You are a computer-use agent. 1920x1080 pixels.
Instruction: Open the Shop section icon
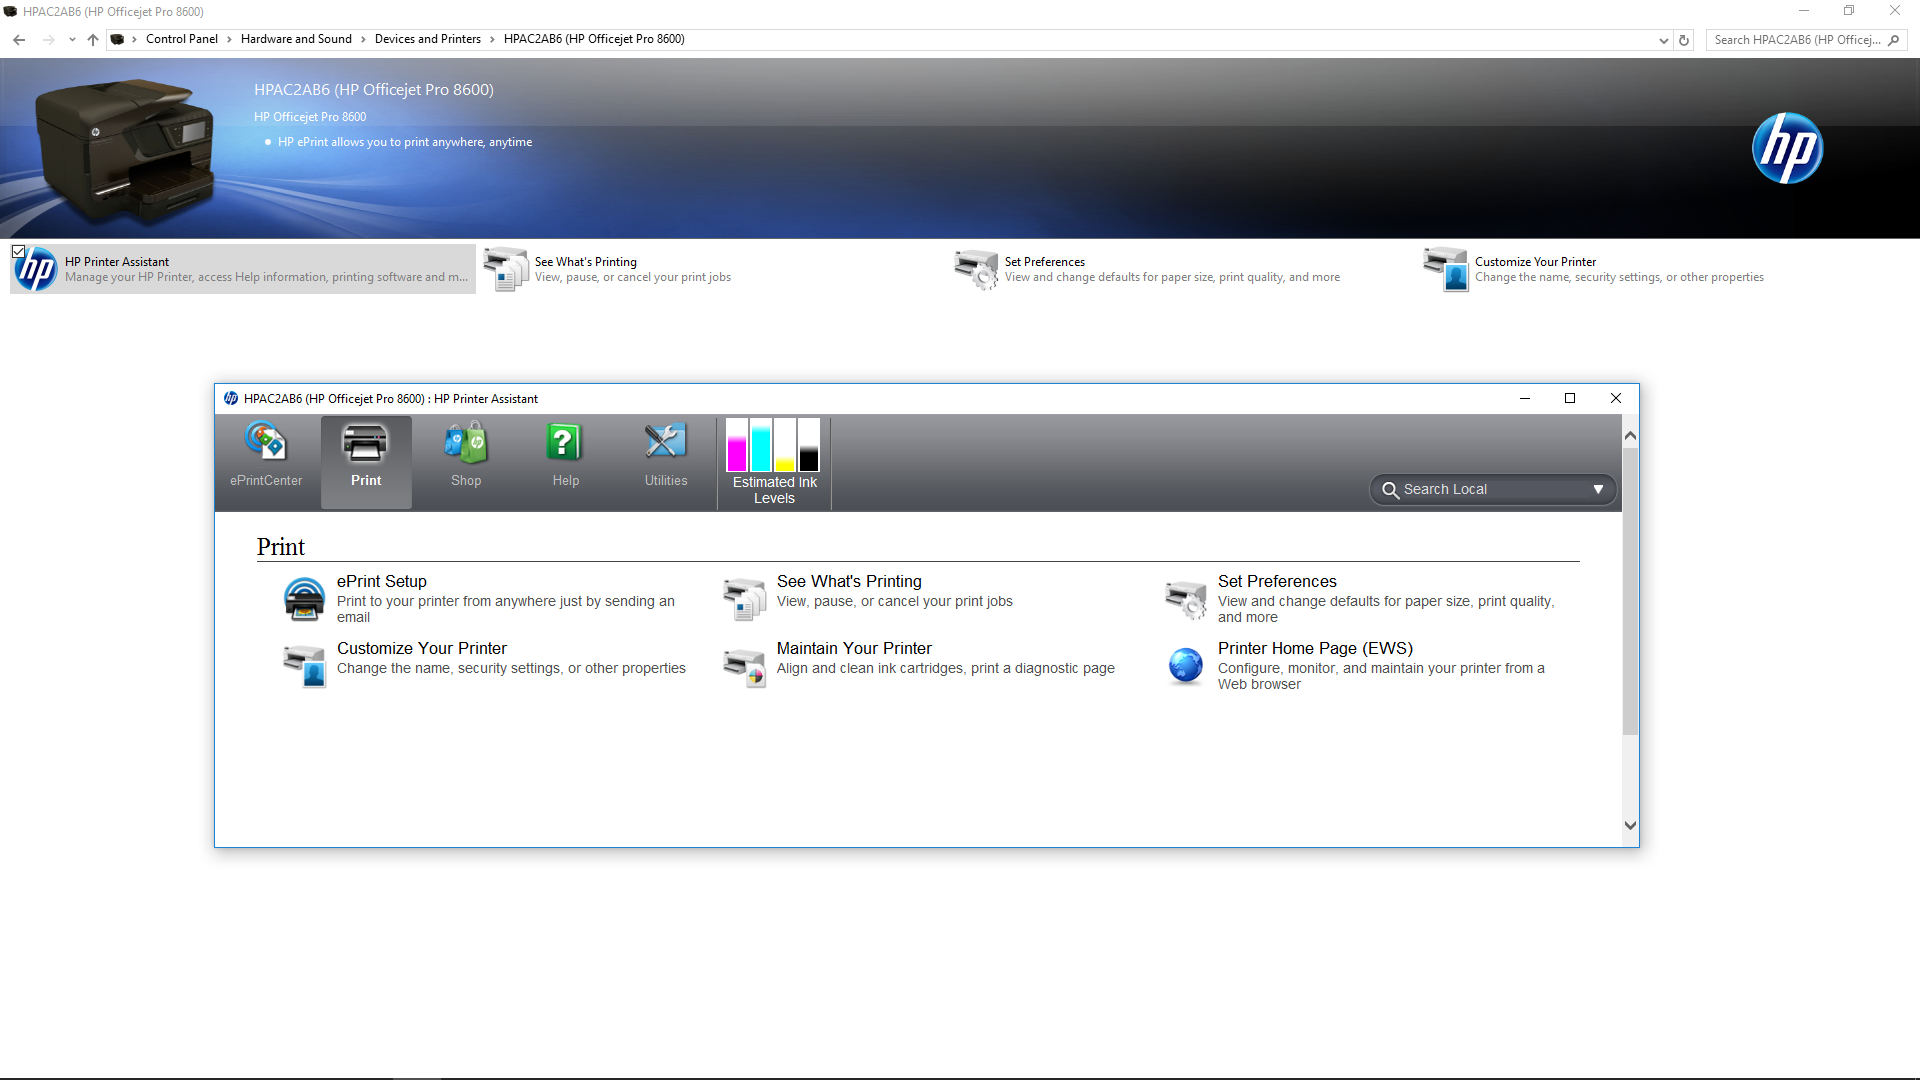465,455
